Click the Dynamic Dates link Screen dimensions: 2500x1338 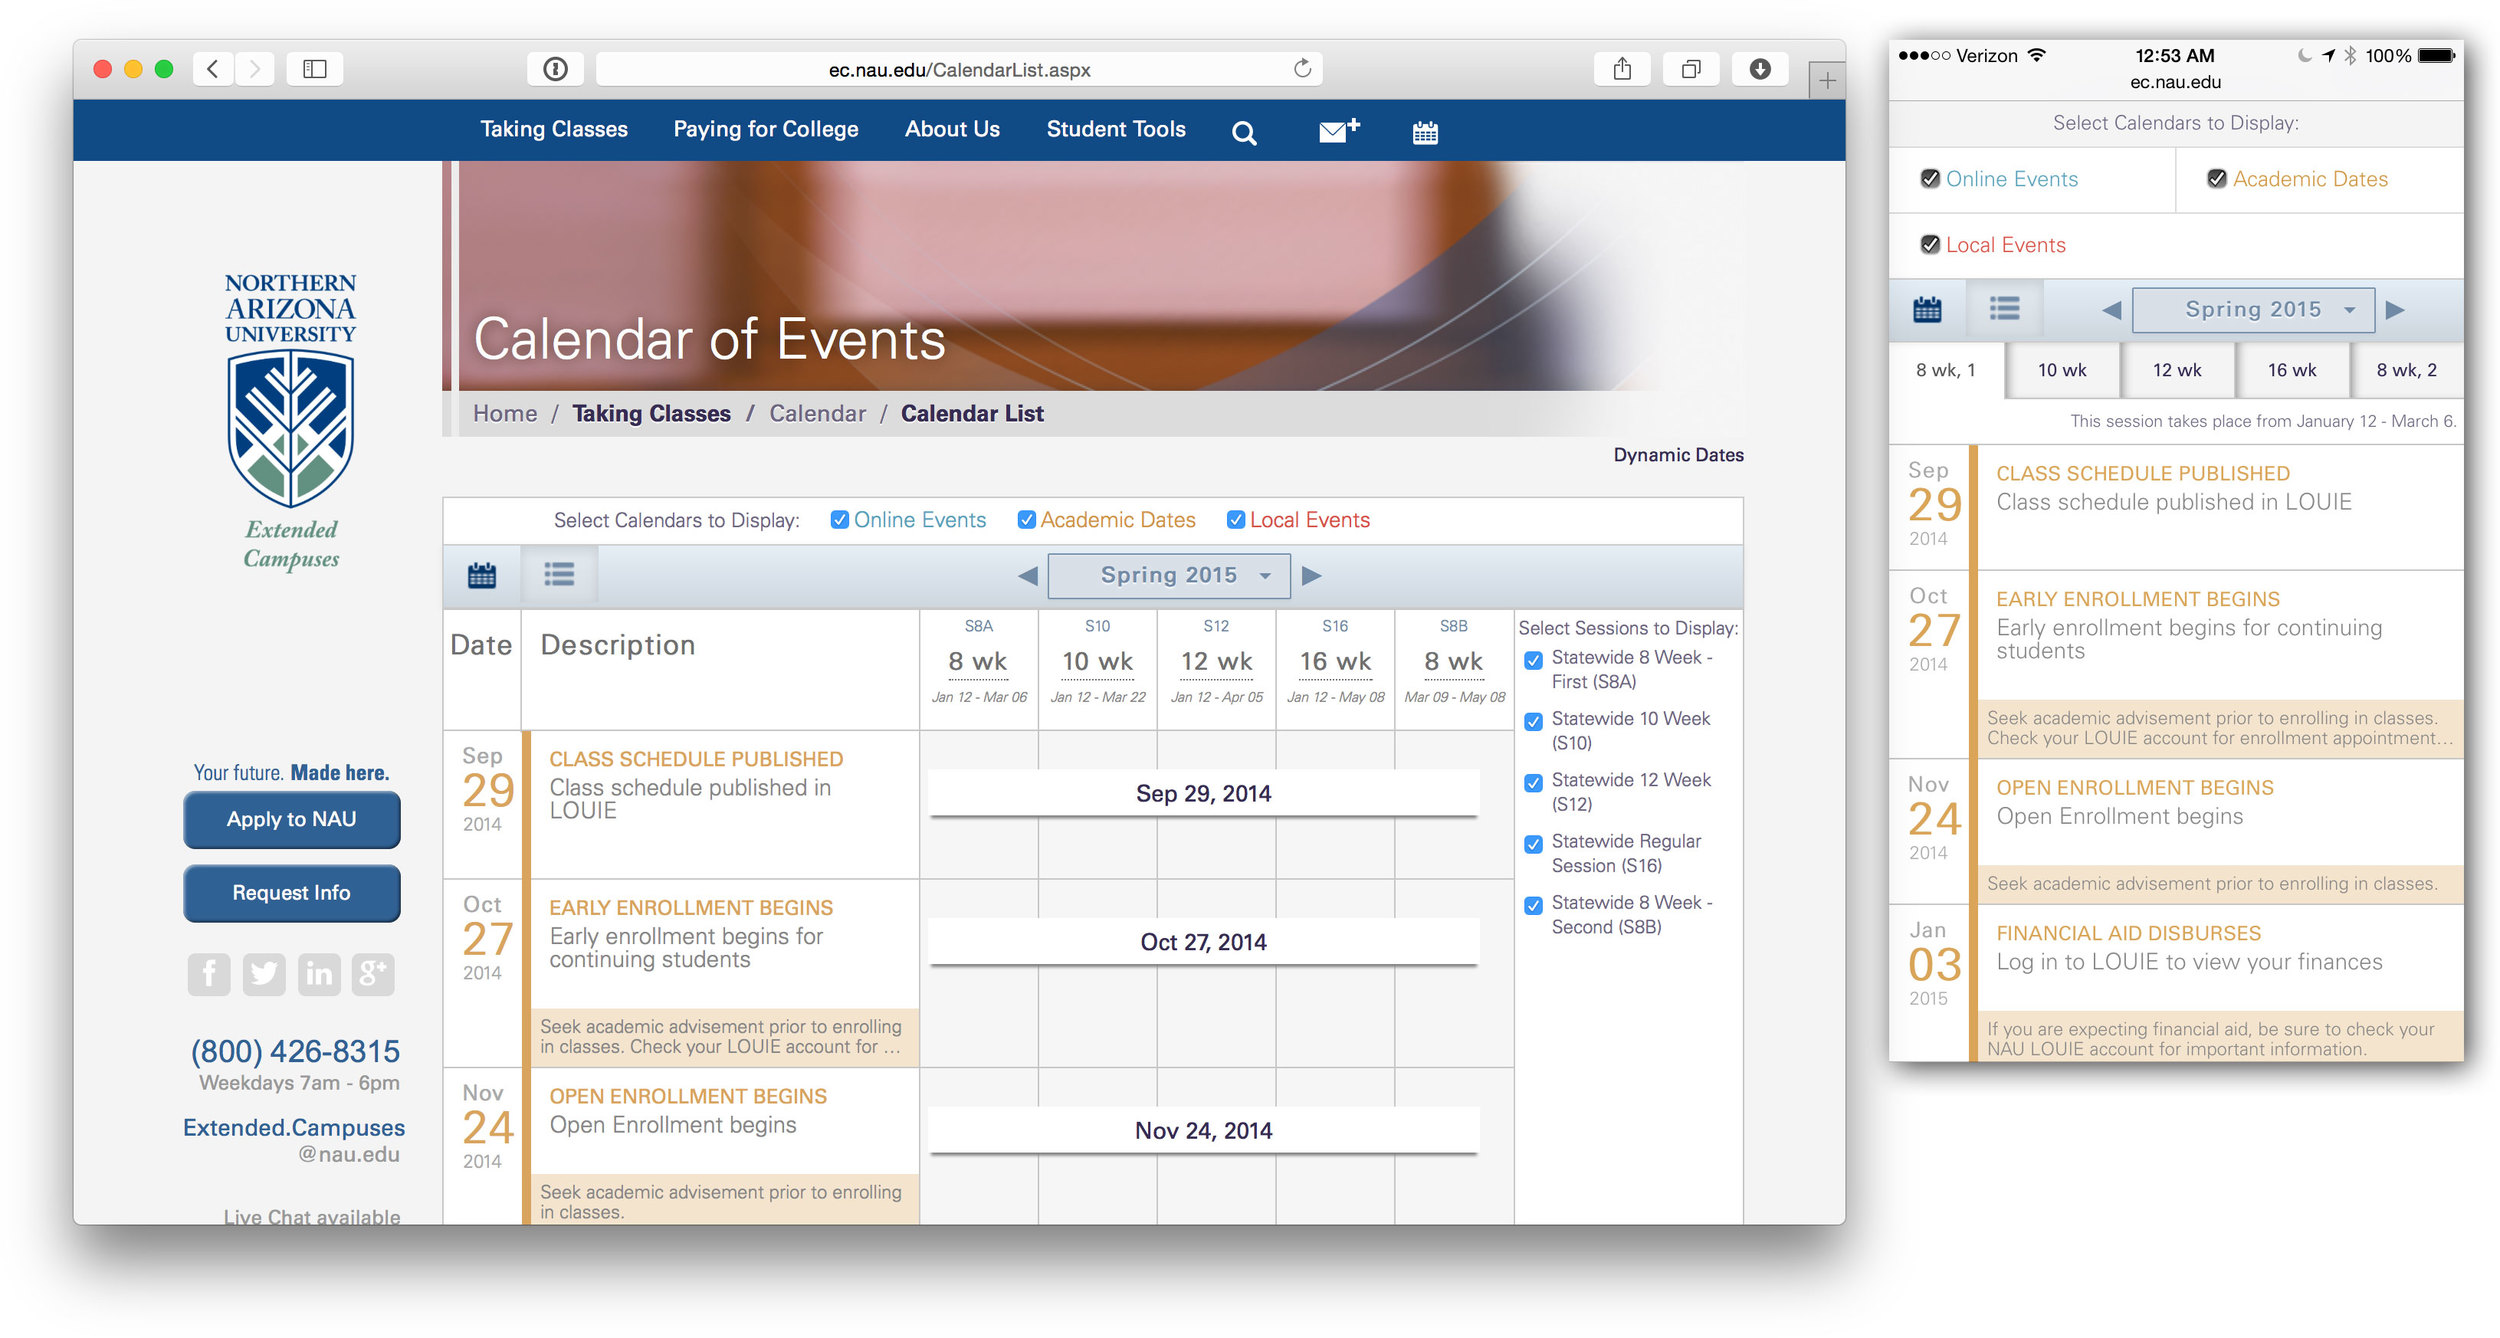(x=1678, y=455)
